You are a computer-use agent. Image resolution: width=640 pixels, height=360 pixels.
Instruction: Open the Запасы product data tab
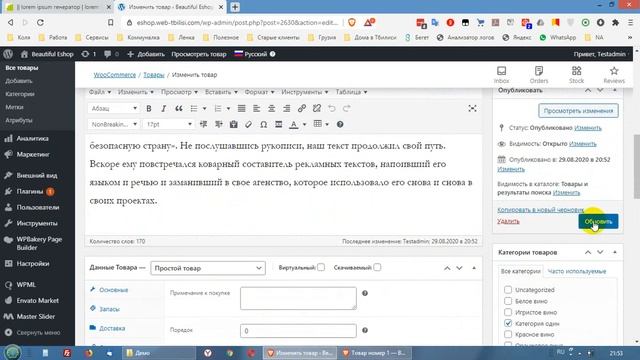pyautogui.click(x=109, y=309)
